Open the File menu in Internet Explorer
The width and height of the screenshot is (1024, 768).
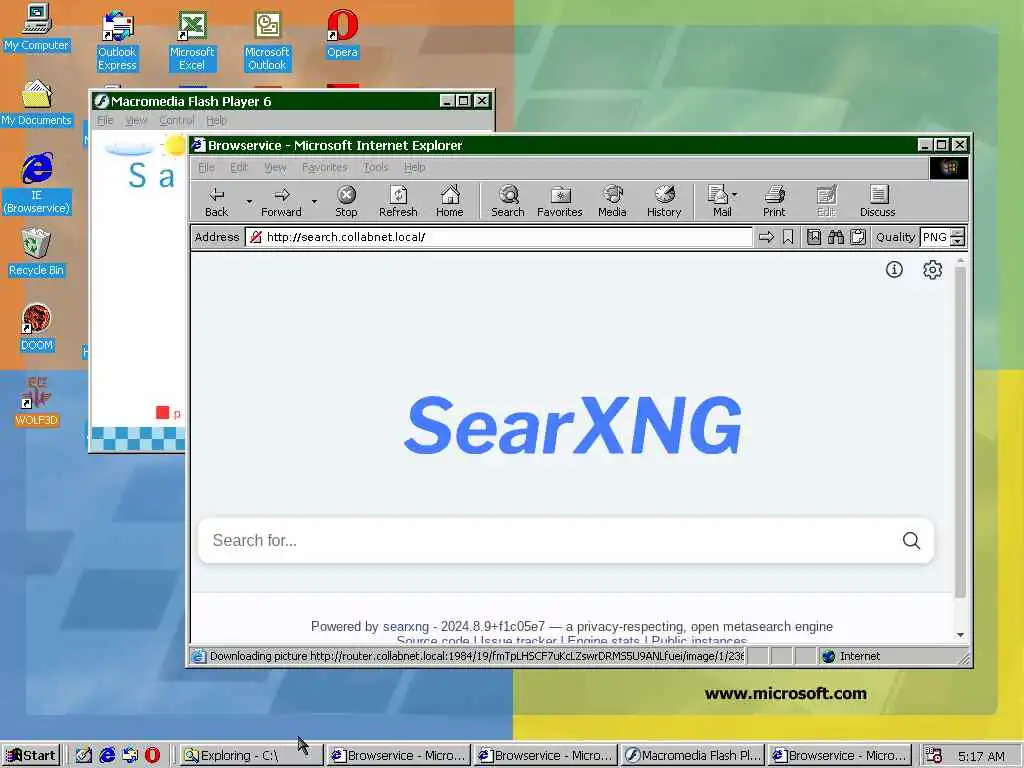click(206, 167)
